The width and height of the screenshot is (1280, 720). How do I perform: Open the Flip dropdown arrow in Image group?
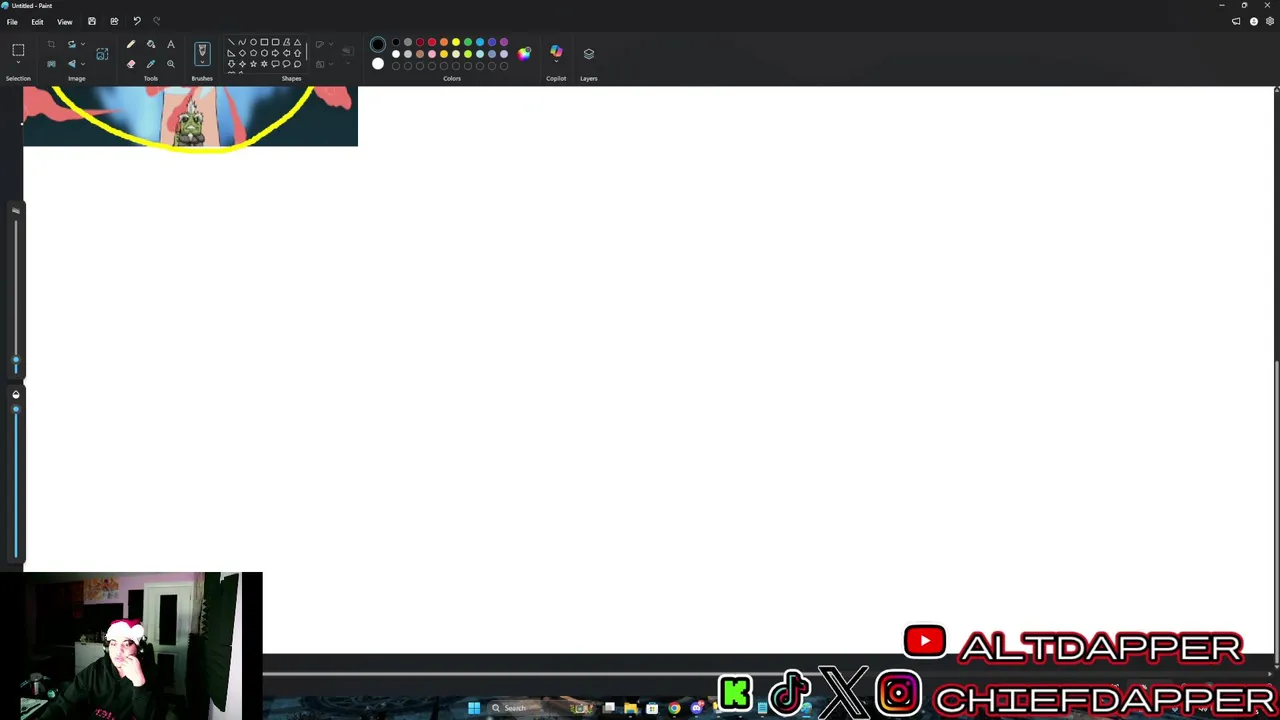point(82,64)
